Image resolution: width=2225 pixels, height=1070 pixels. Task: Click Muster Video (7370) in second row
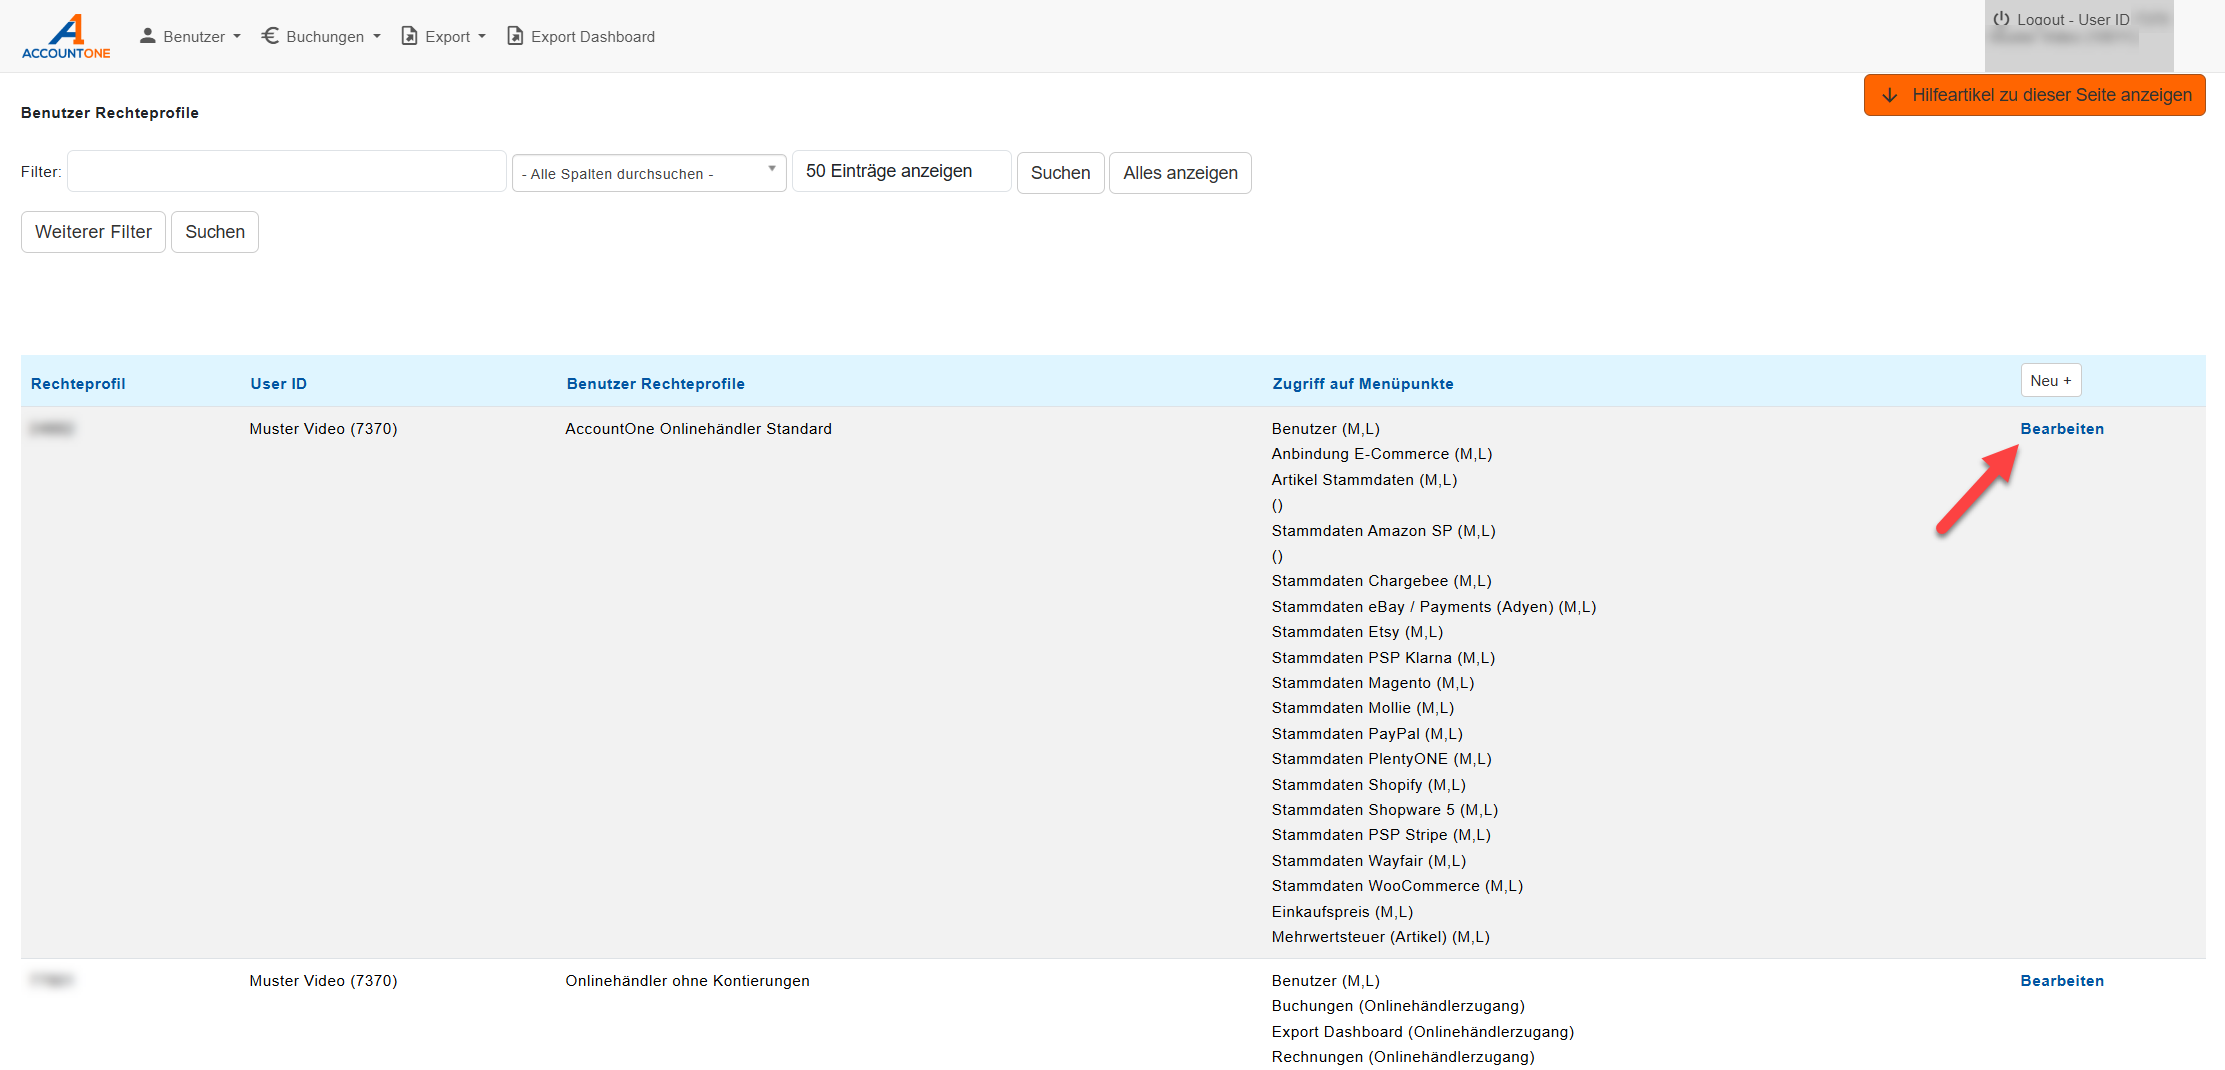tap(323, 981)
